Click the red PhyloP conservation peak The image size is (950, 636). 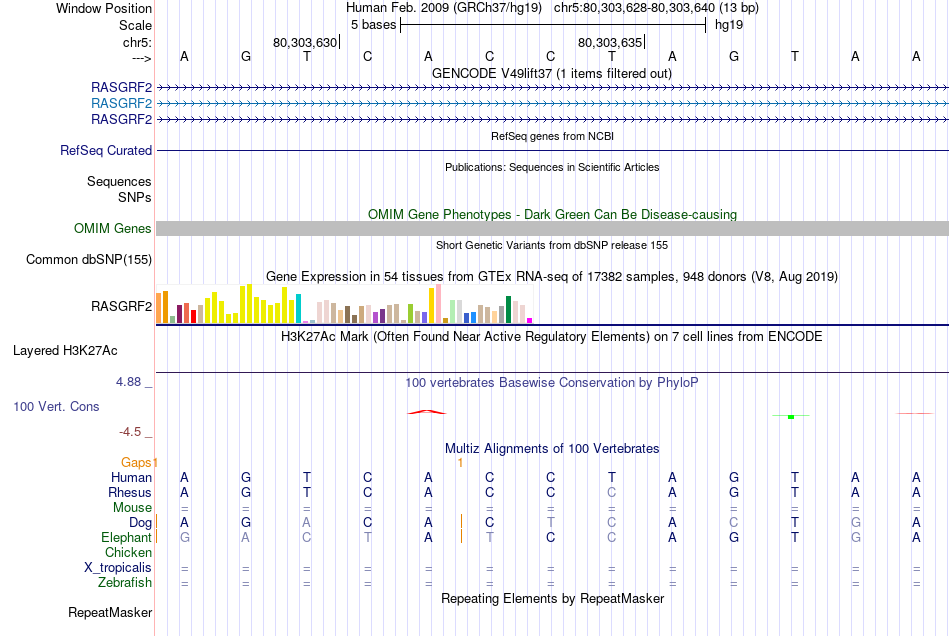pos(427,412)
